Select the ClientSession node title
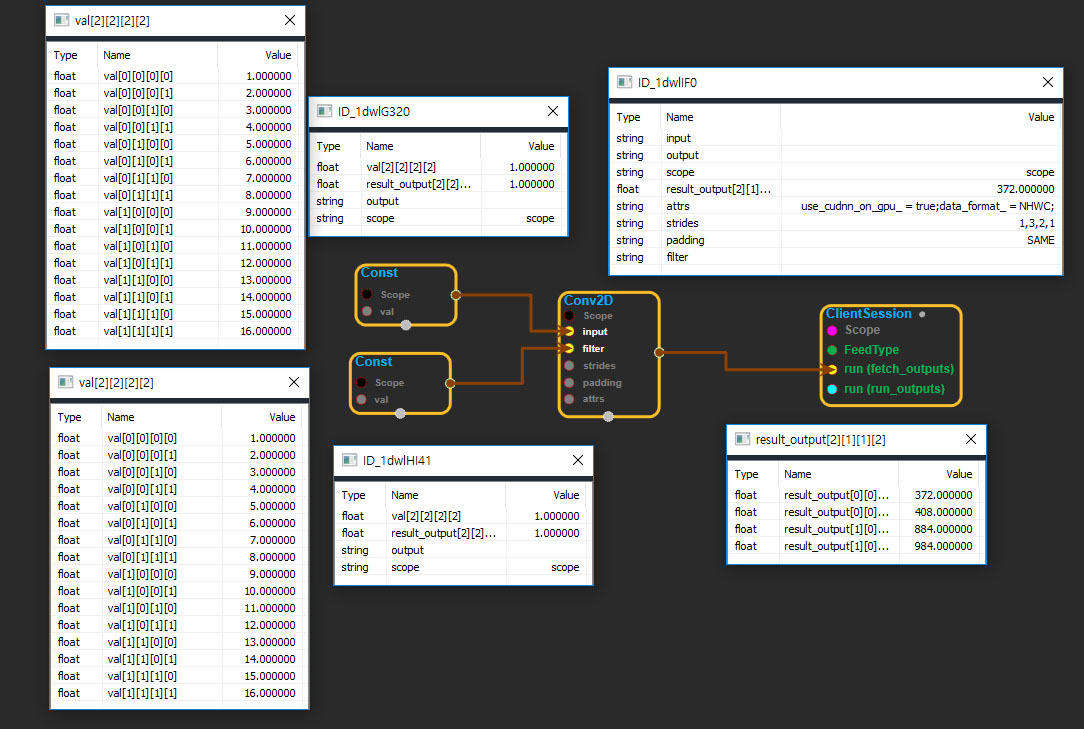Screen dimensions: 1084x729 click(868, 314)
